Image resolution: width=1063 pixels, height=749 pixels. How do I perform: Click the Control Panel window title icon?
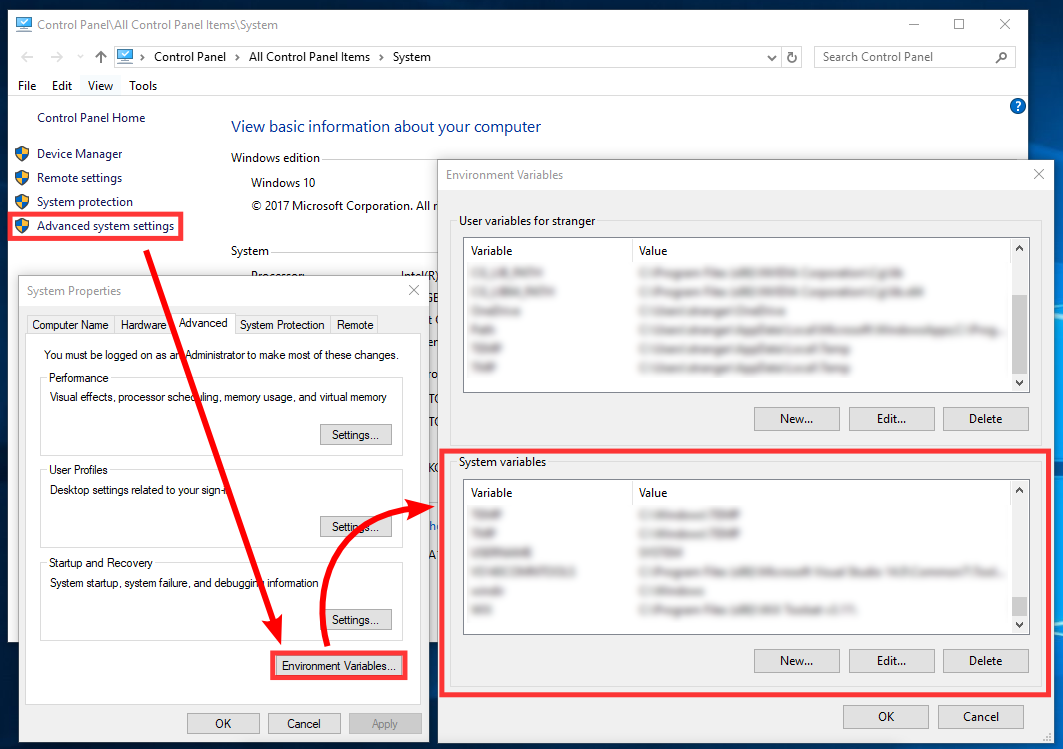click(24, 24)
